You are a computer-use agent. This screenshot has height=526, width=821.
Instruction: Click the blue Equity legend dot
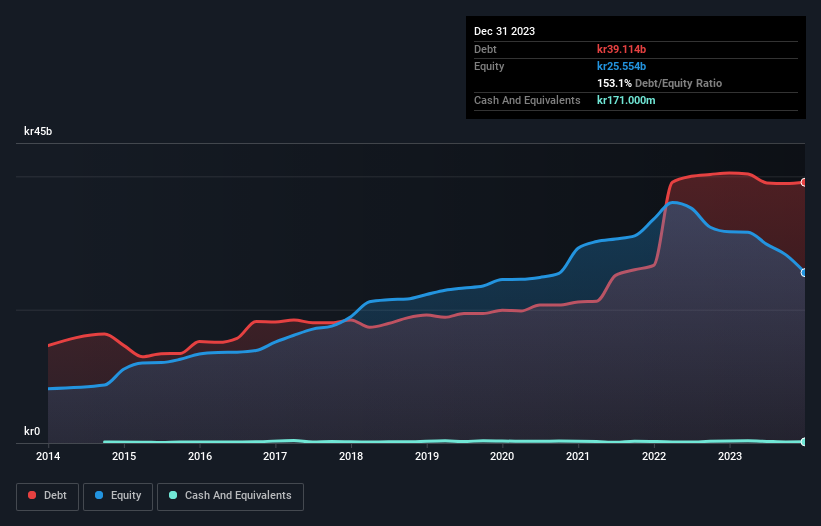99,495
